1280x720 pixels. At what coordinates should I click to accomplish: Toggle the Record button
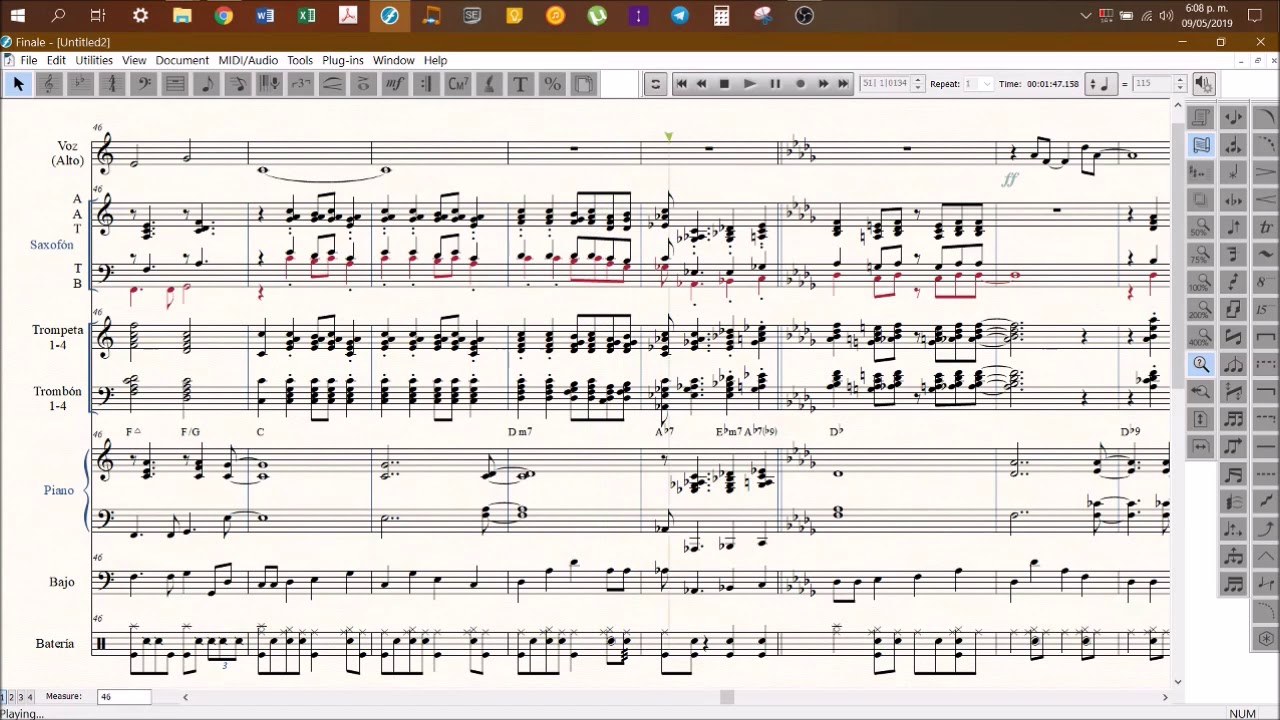(x=799, y=84)
